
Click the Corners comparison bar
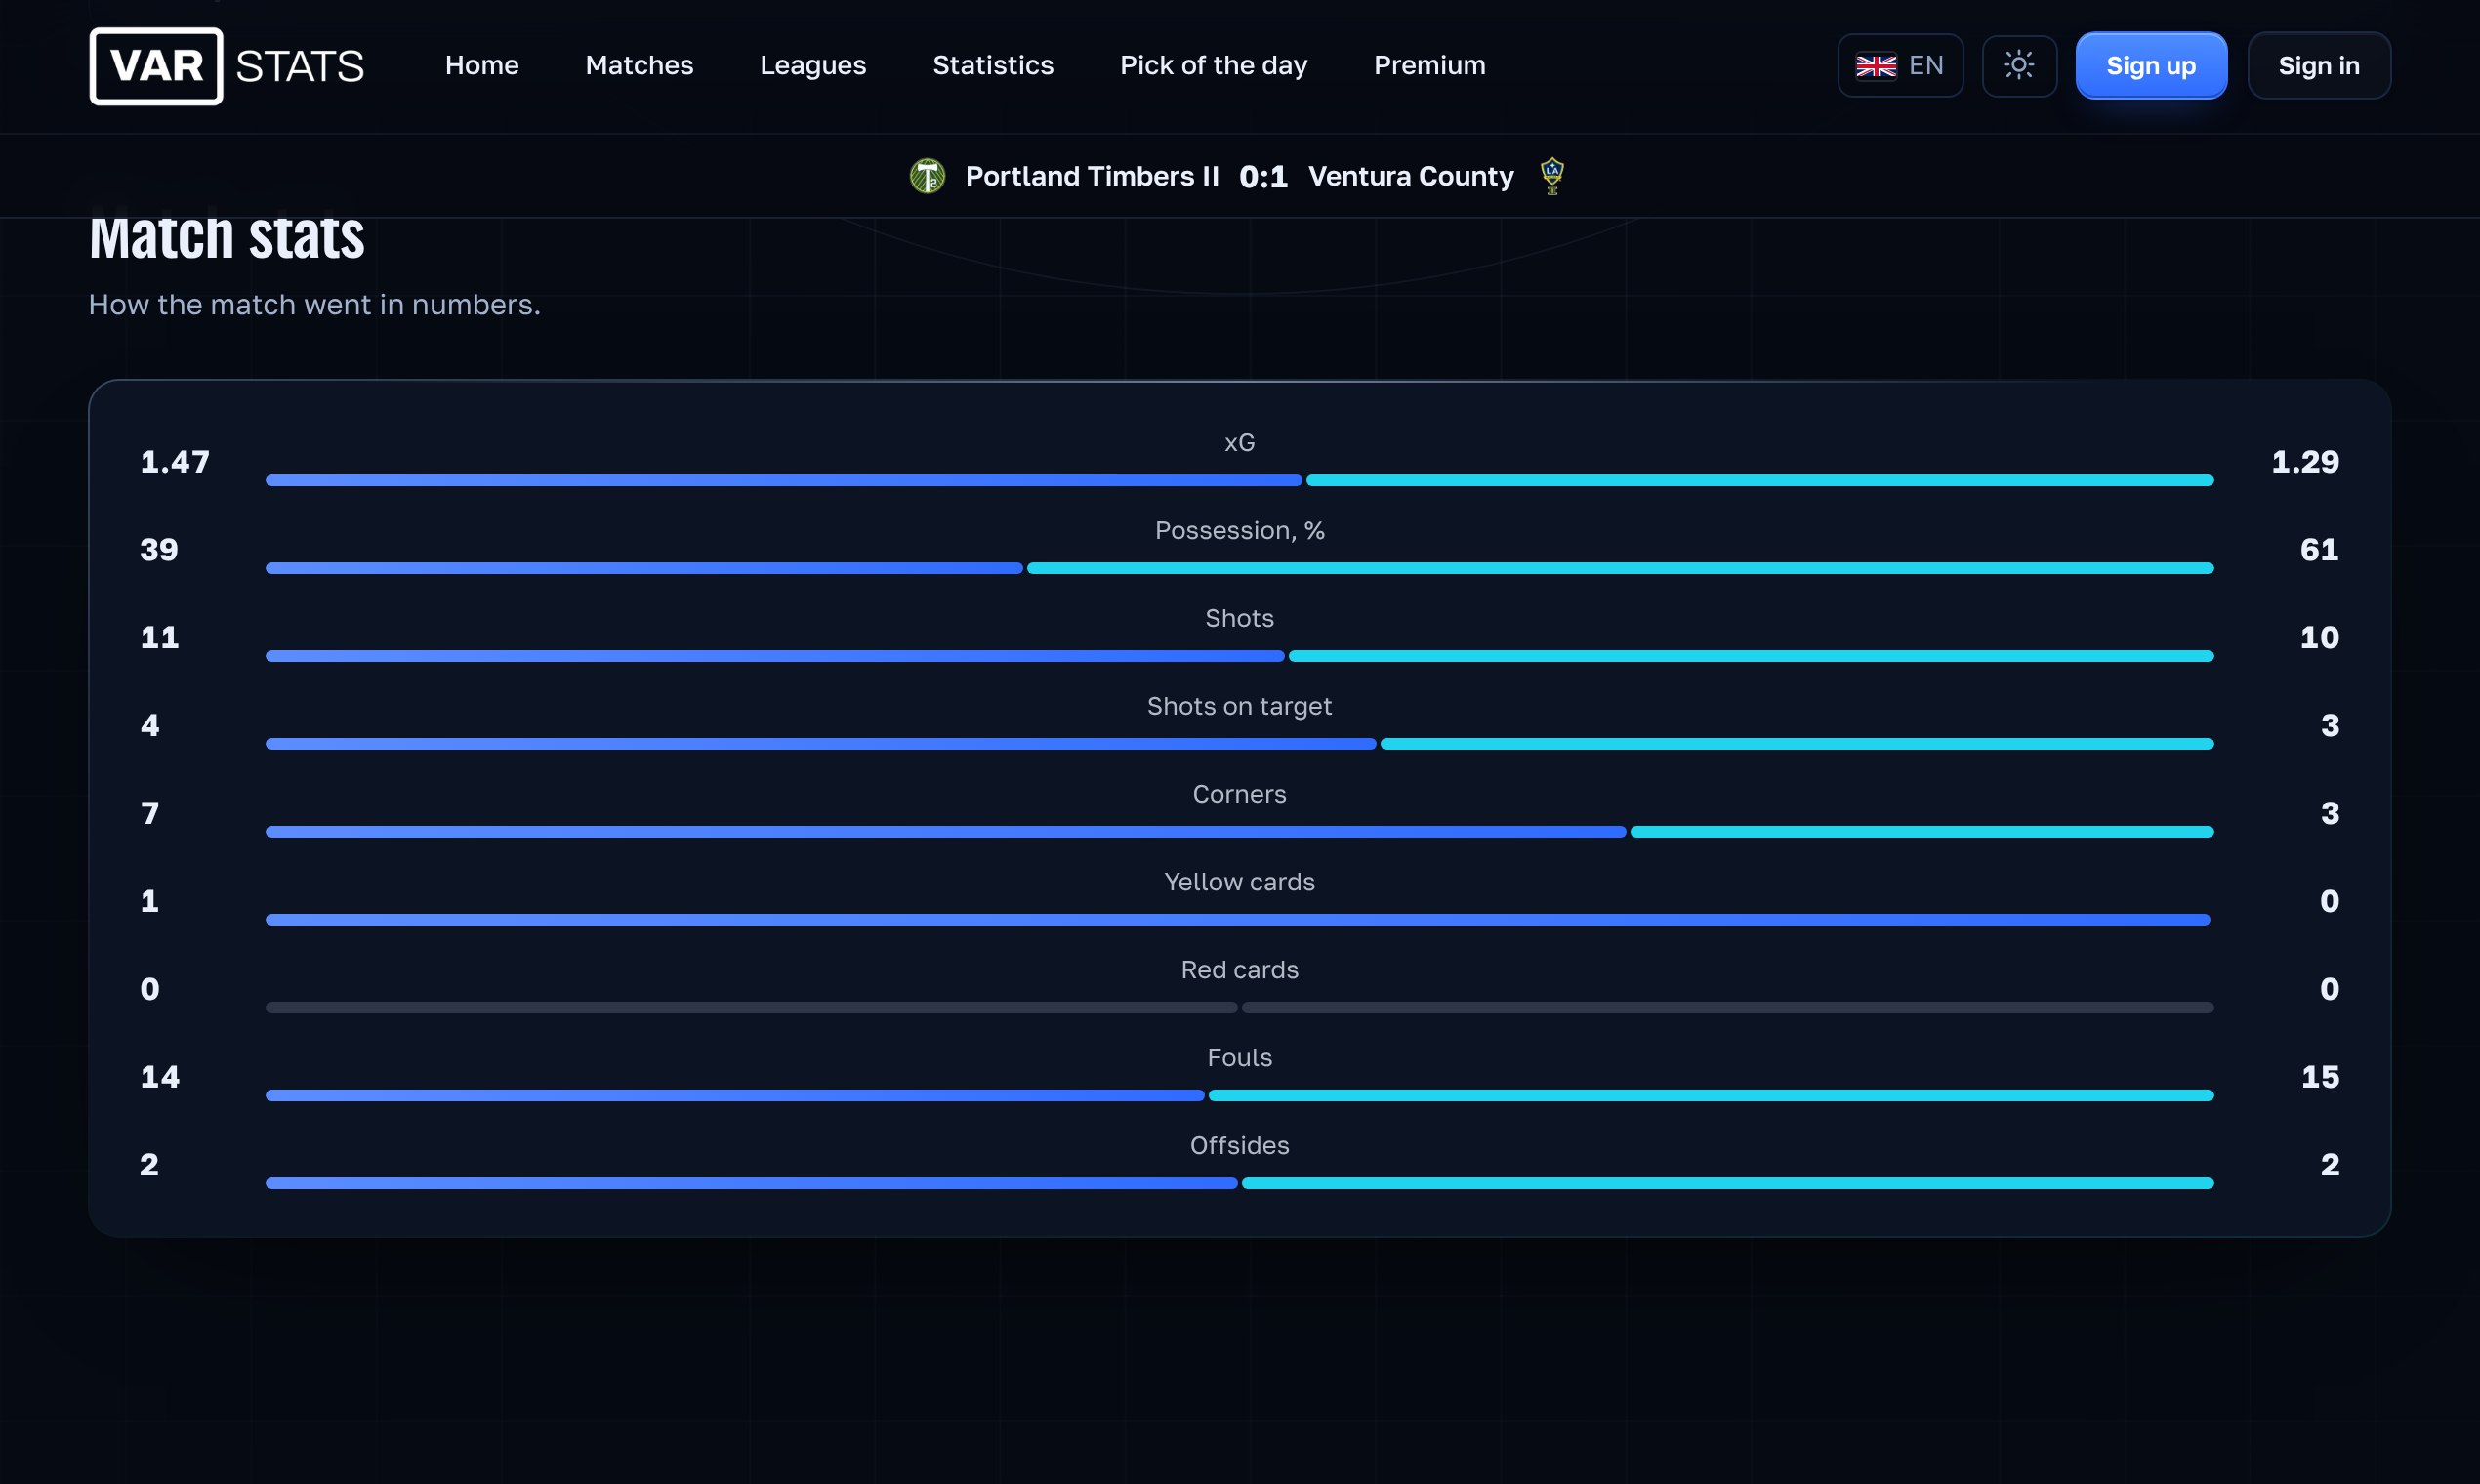(x=1240, y=832)
